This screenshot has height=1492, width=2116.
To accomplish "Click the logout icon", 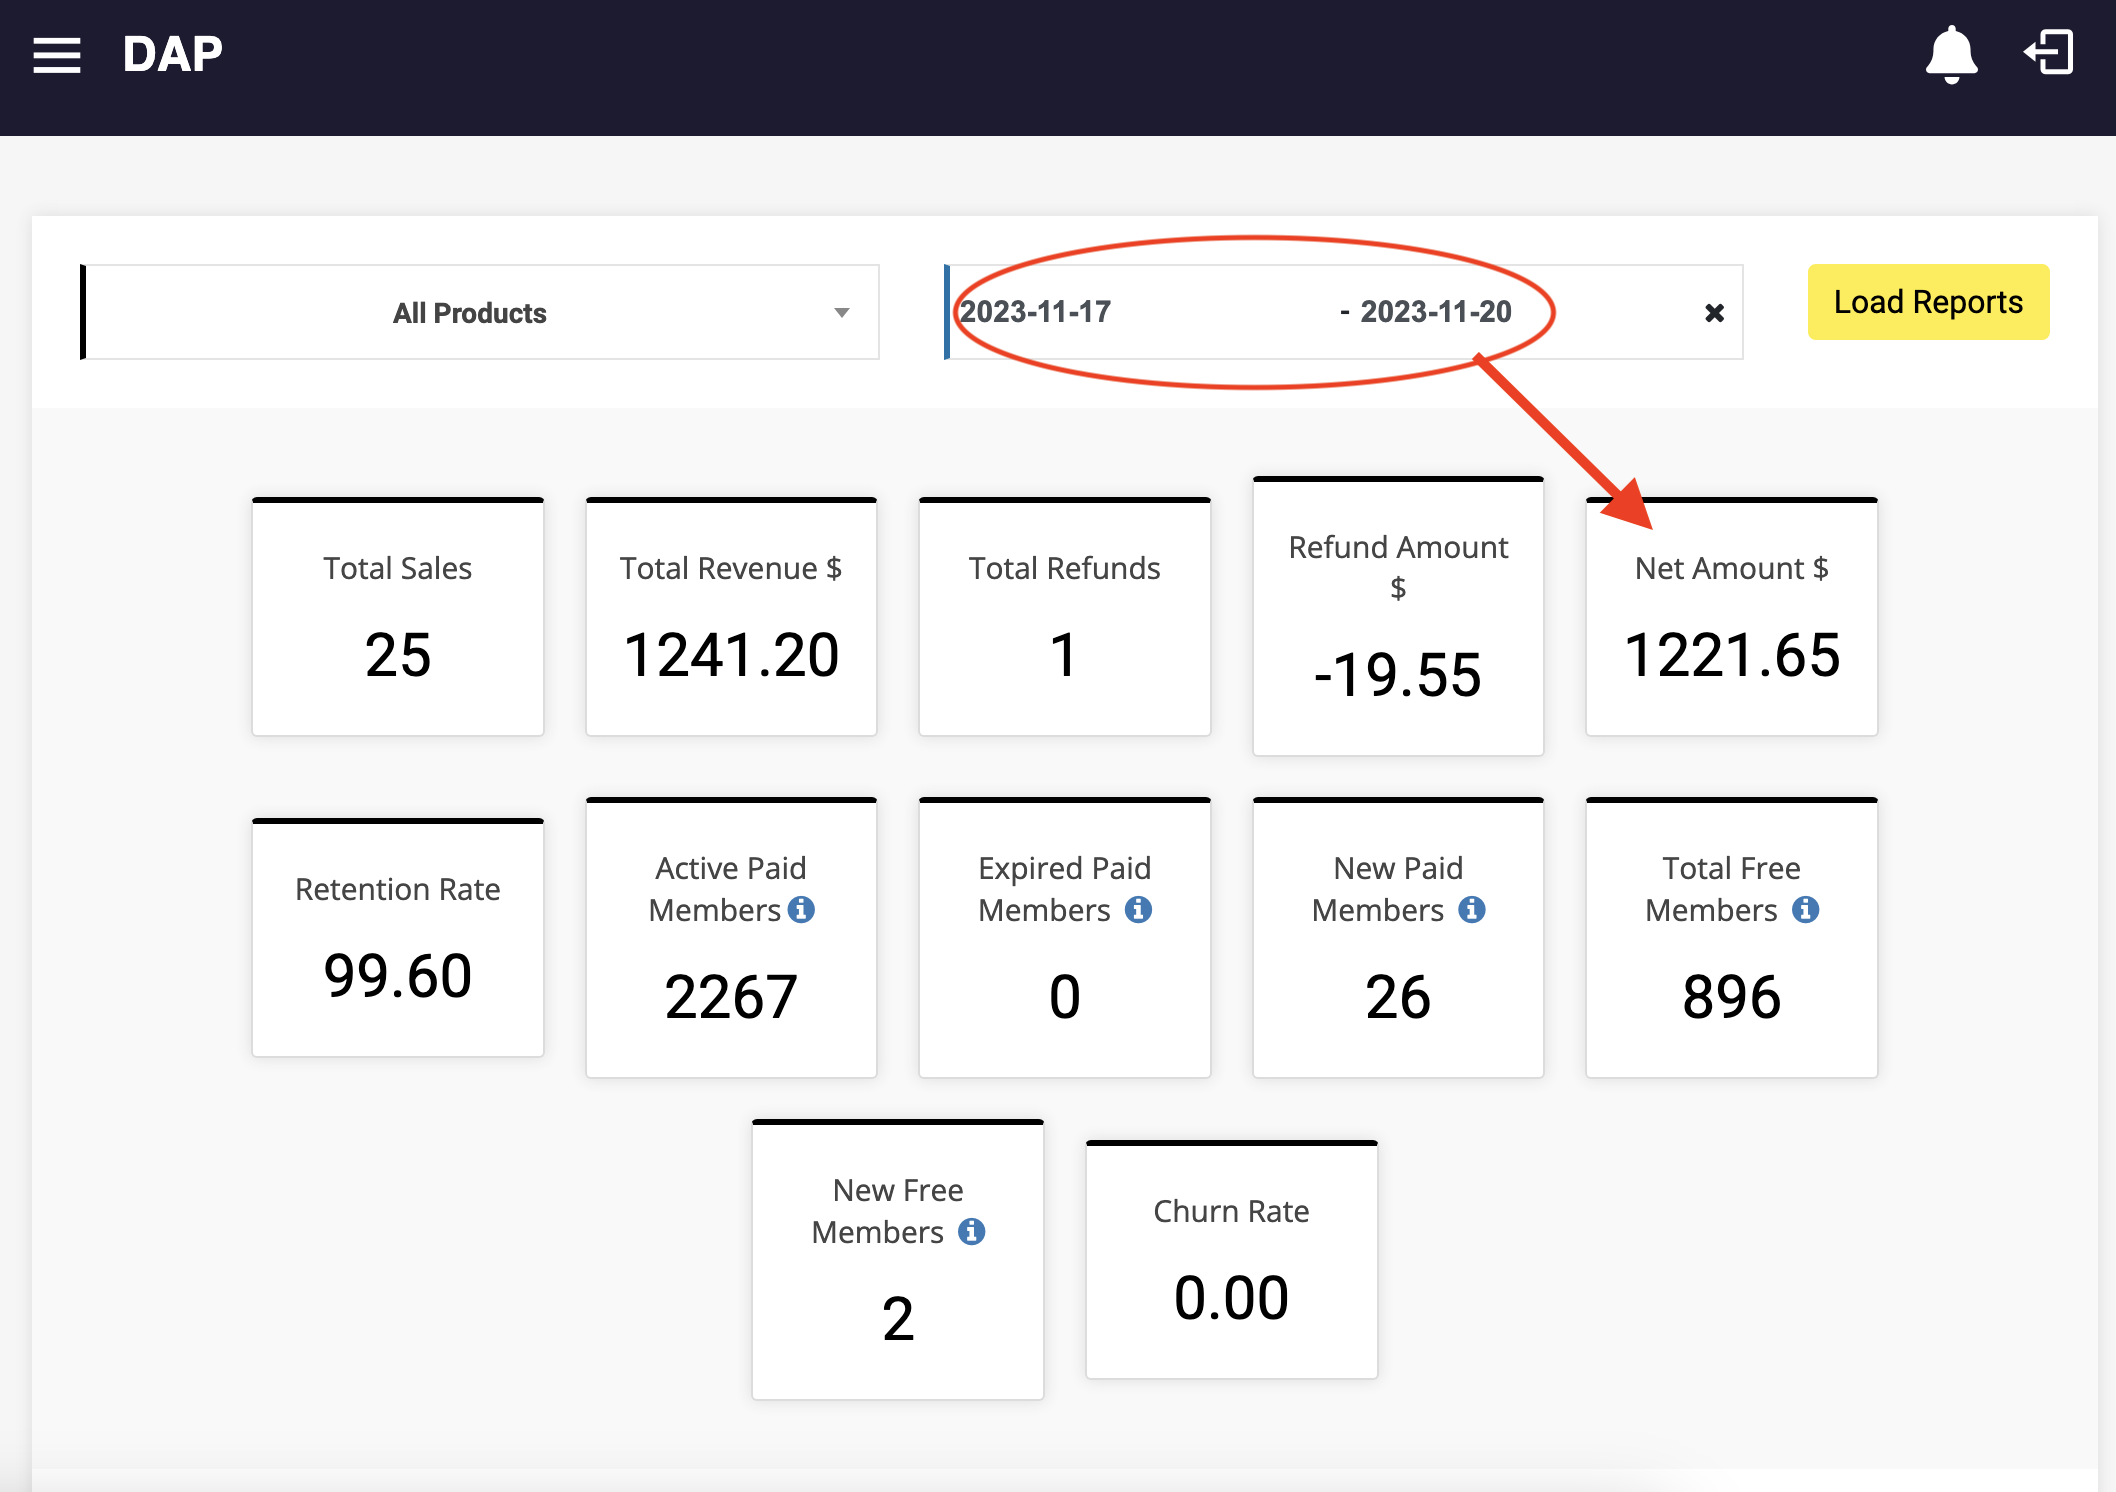I will click(x=2048, y=52).
